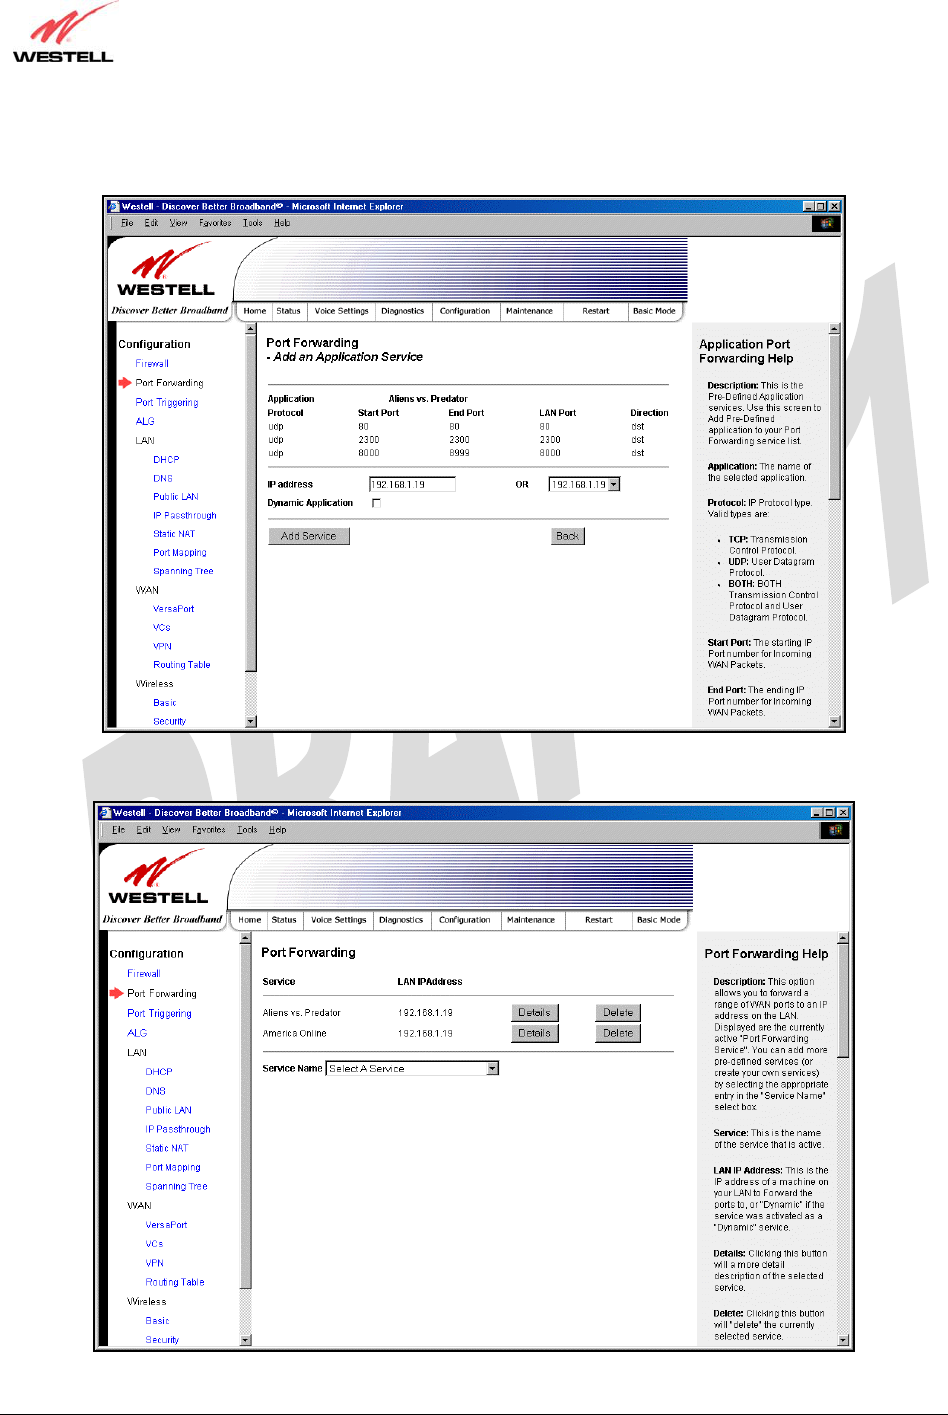Click Firewall link in upper window sidebar

pos(152,364)
